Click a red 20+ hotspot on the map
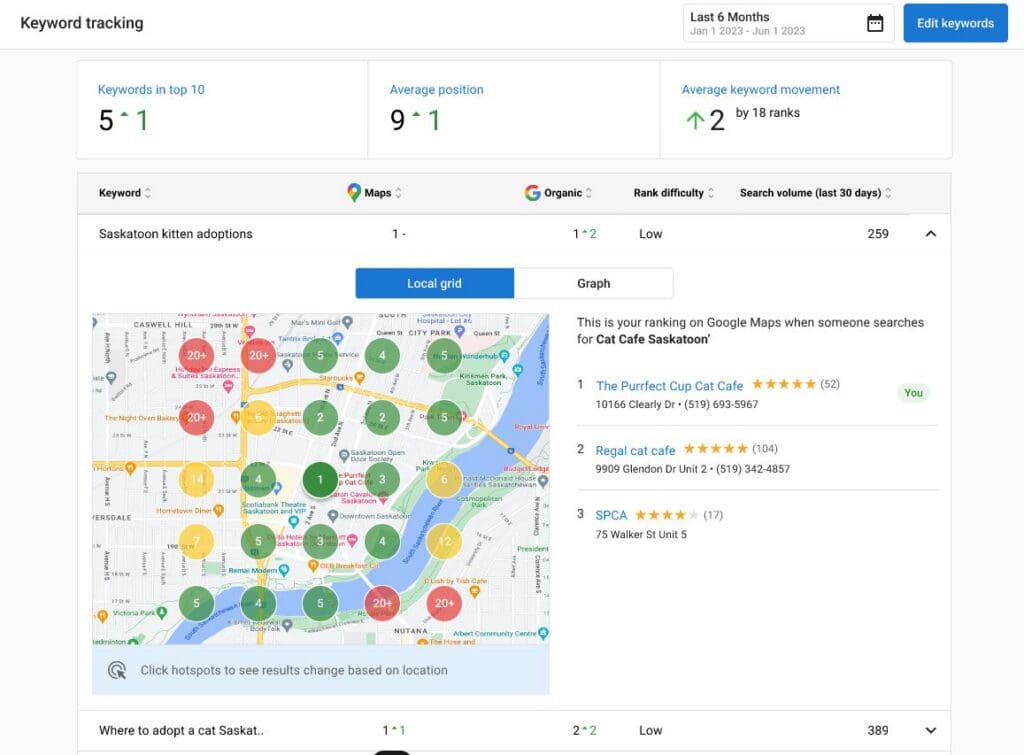 coord(196,355)
